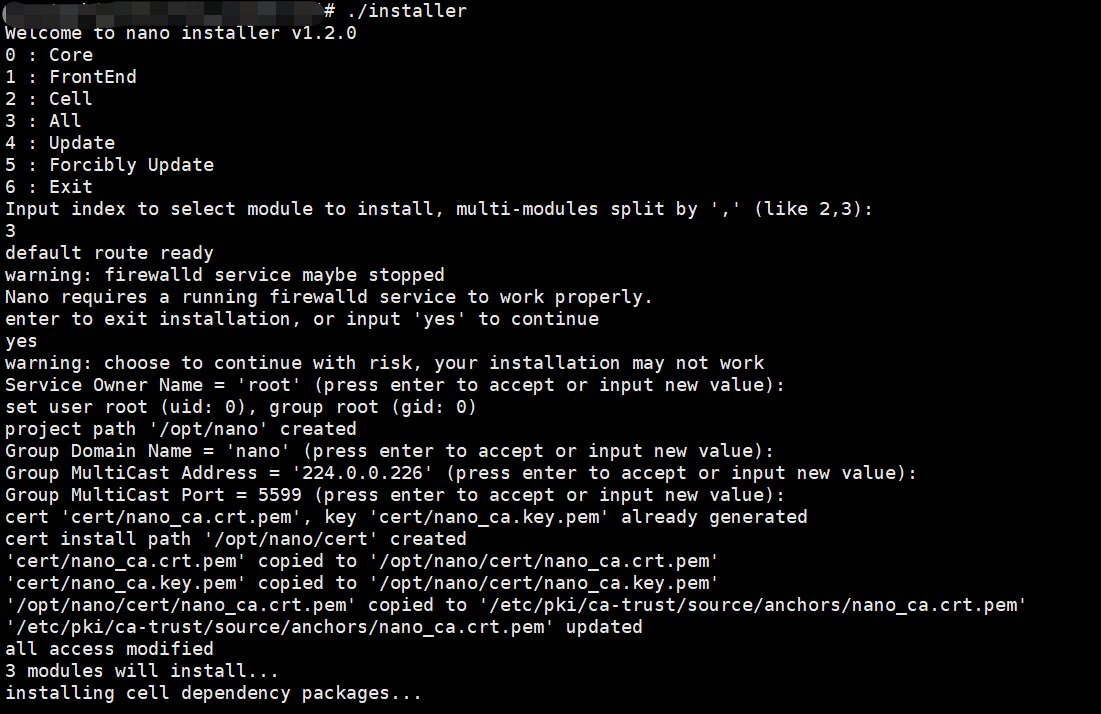Click the '3 modules will install...' line
Viewport: 1101px width, 714px height.
(143, 671)
